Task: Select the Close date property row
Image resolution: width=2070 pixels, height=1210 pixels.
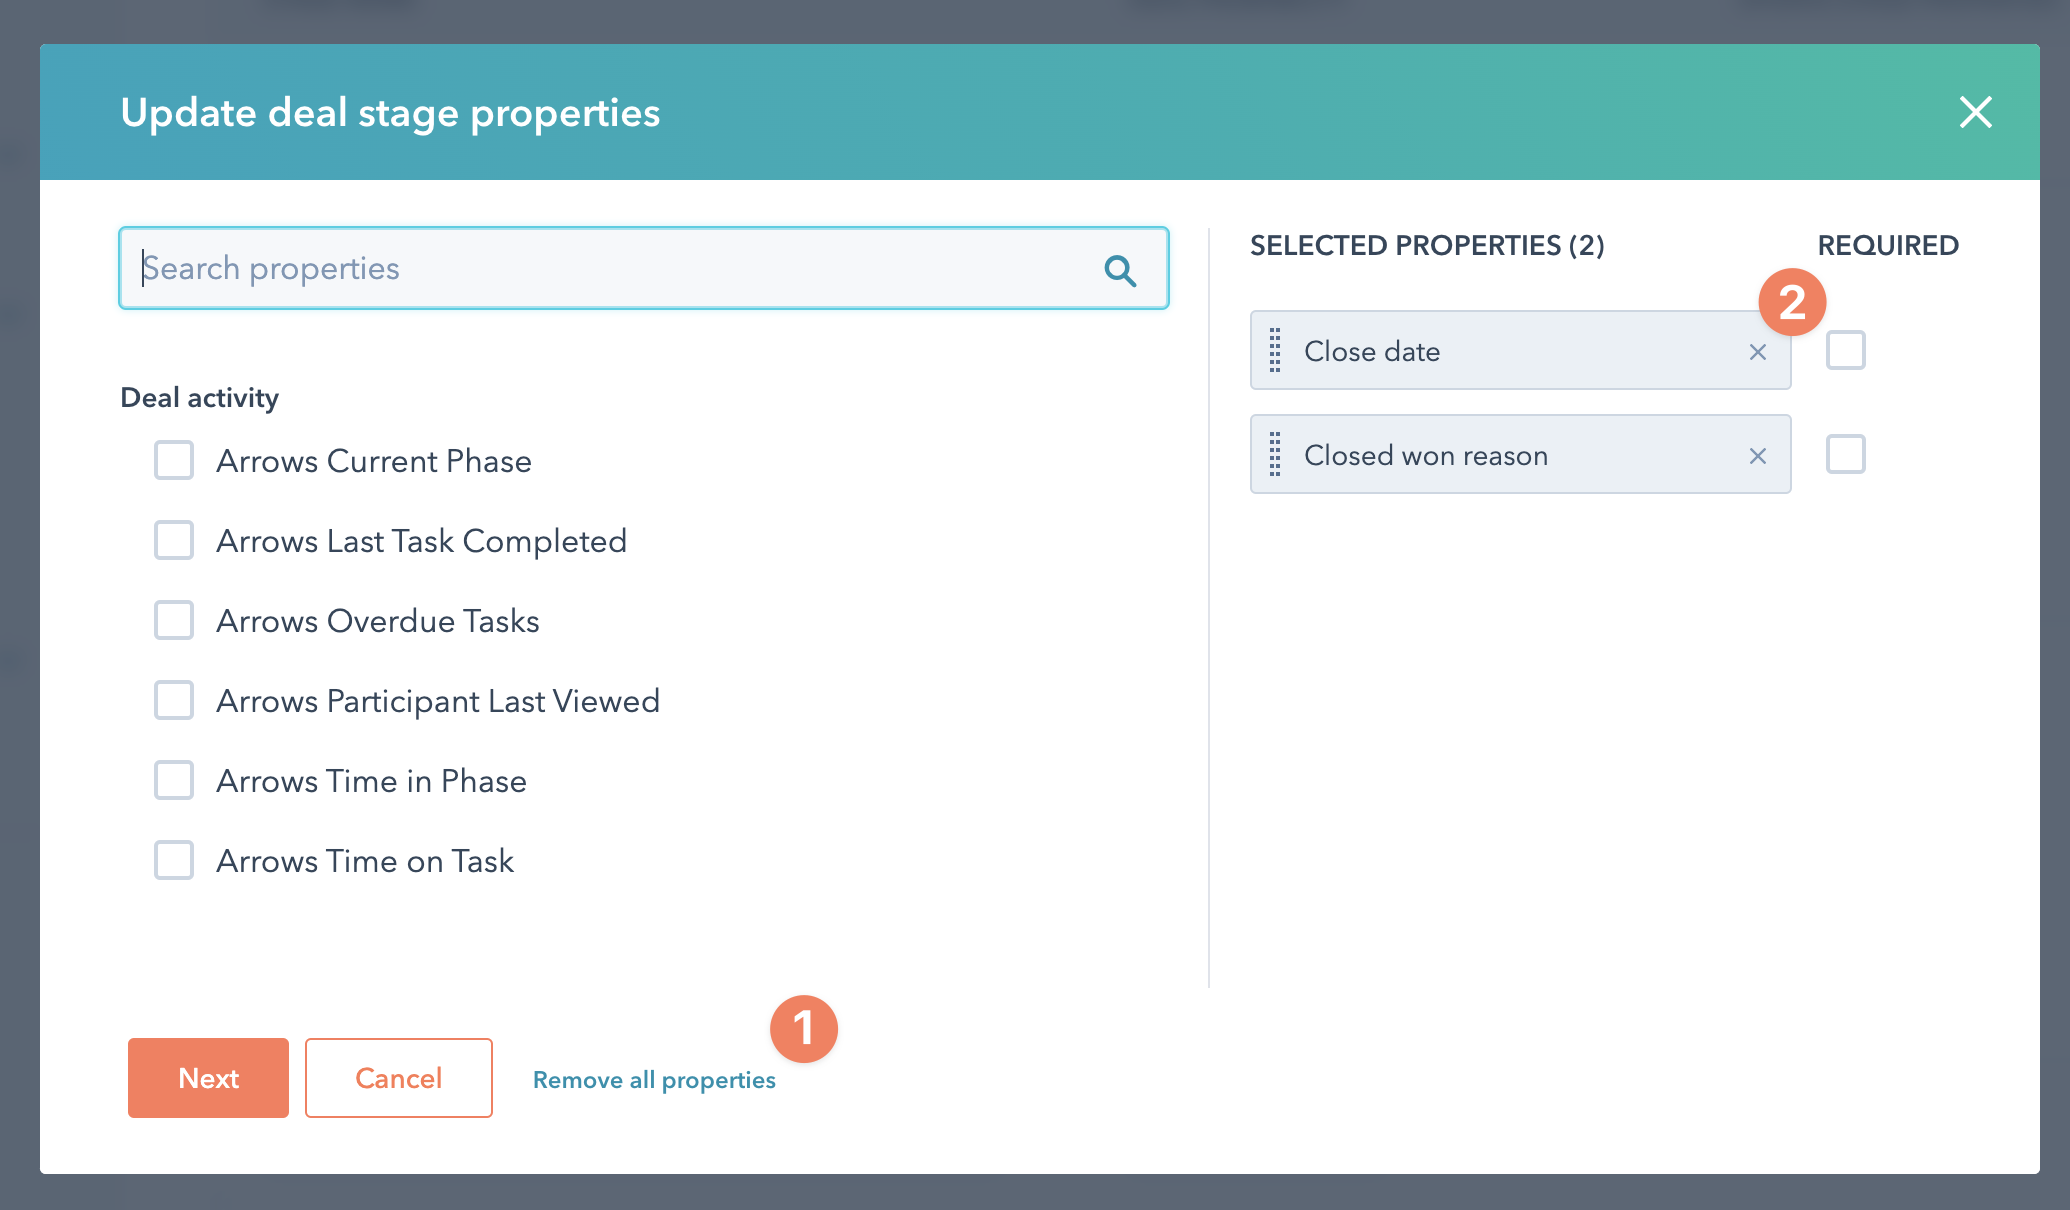Action: coord(1500,351)
